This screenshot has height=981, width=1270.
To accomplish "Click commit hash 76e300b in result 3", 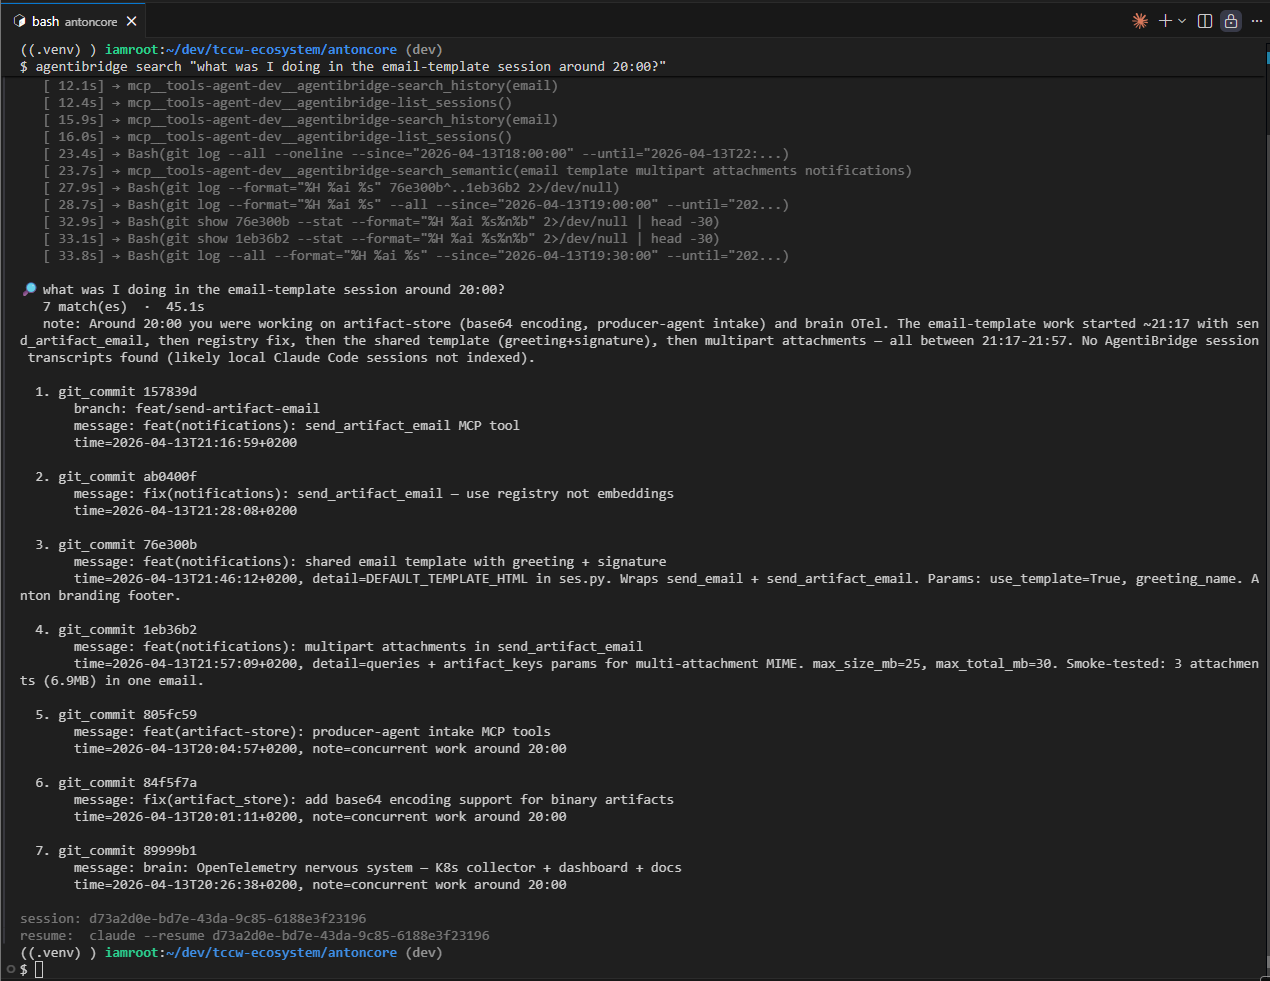I will 169,544.
